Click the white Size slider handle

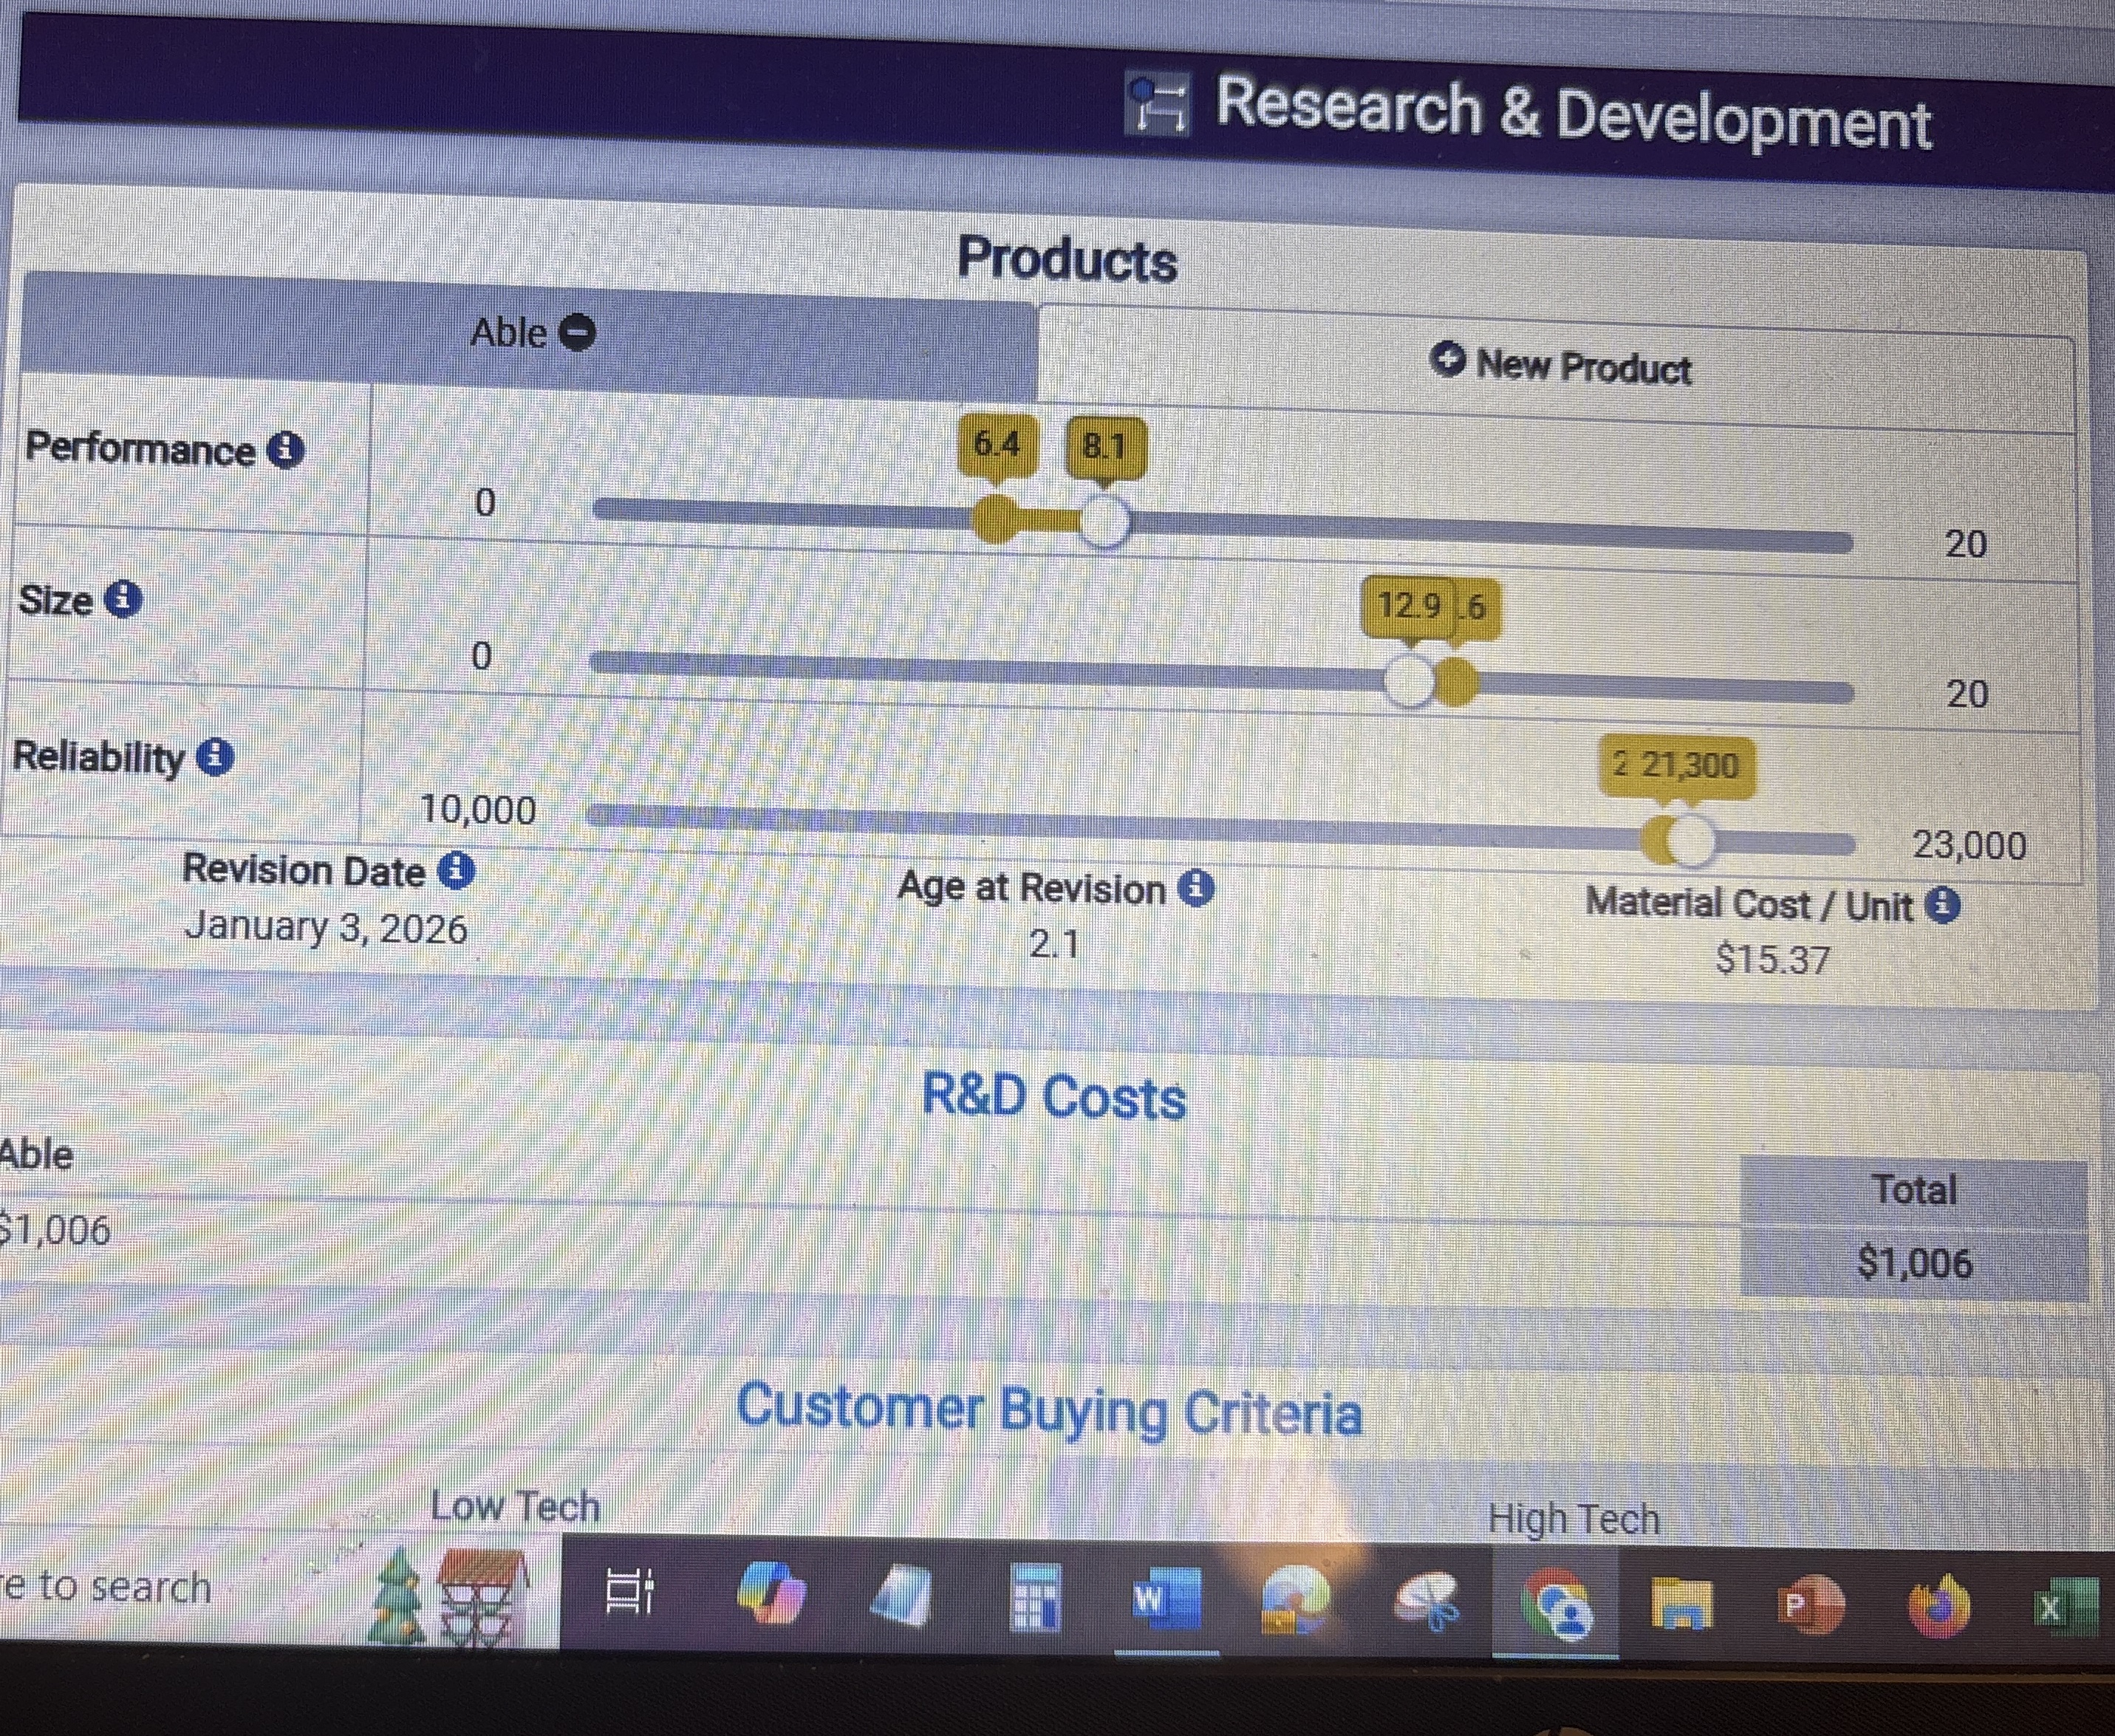[x=1410, y=681]
